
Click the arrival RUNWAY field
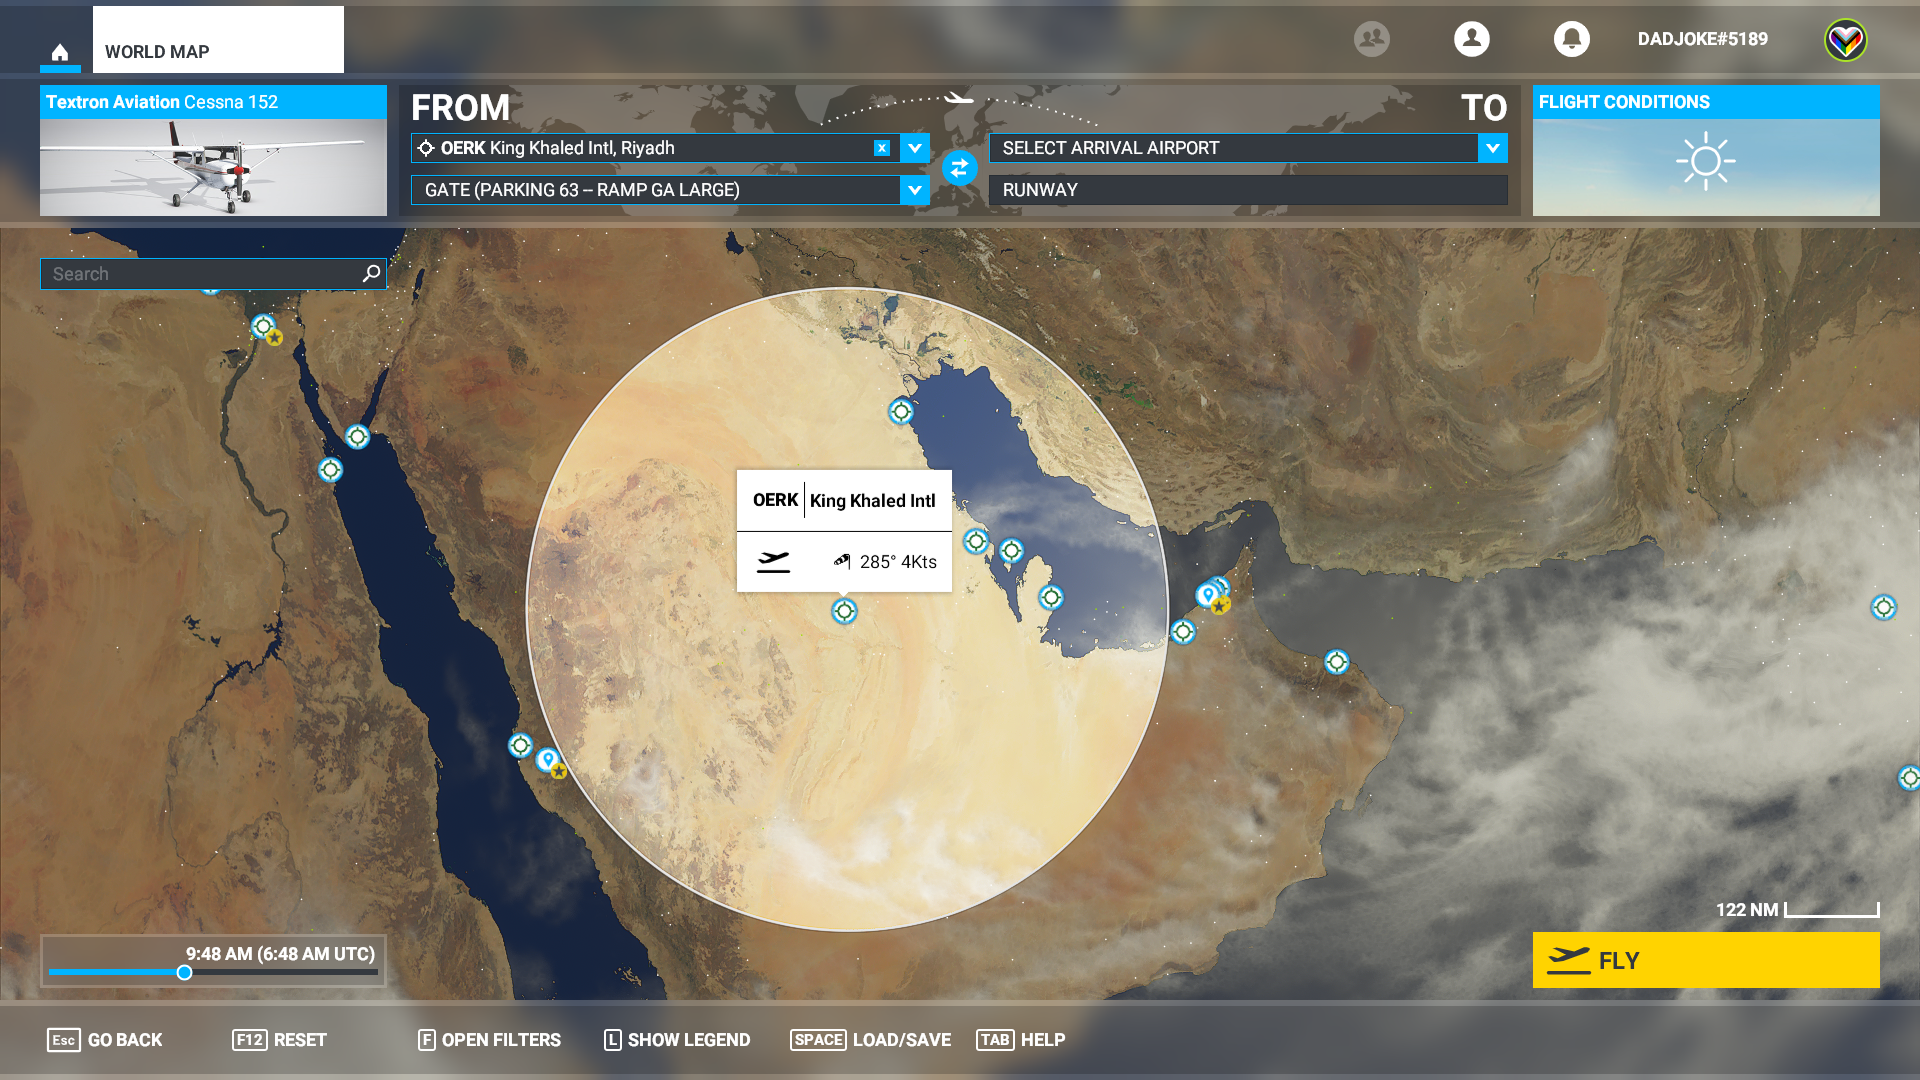coord(1248,190)
